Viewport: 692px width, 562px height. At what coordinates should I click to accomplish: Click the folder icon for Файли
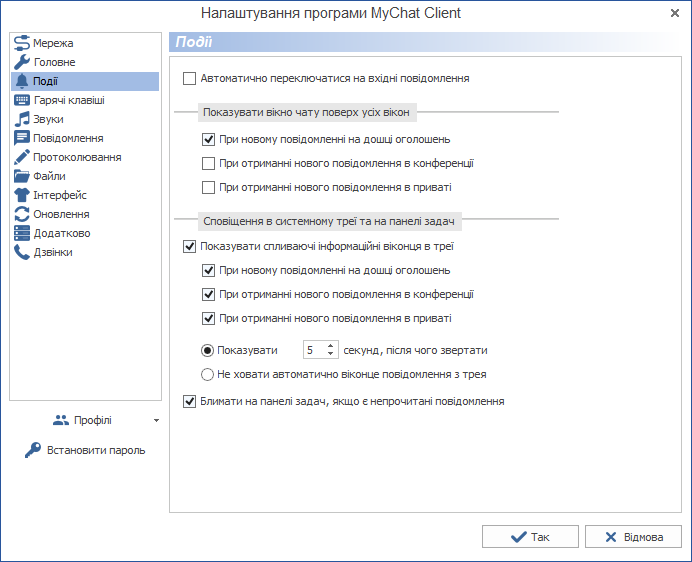[x=22, y=176]
